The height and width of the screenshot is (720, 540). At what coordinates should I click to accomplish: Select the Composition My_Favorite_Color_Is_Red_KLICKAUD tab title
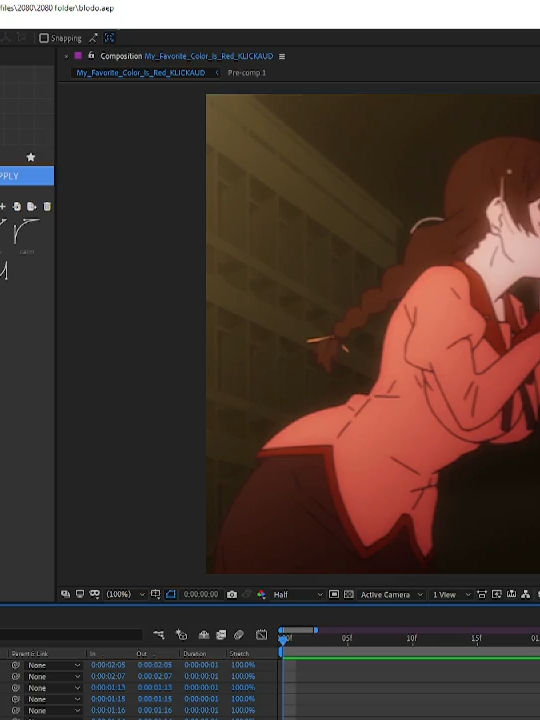pyautogui.click(x=187, y=56)
